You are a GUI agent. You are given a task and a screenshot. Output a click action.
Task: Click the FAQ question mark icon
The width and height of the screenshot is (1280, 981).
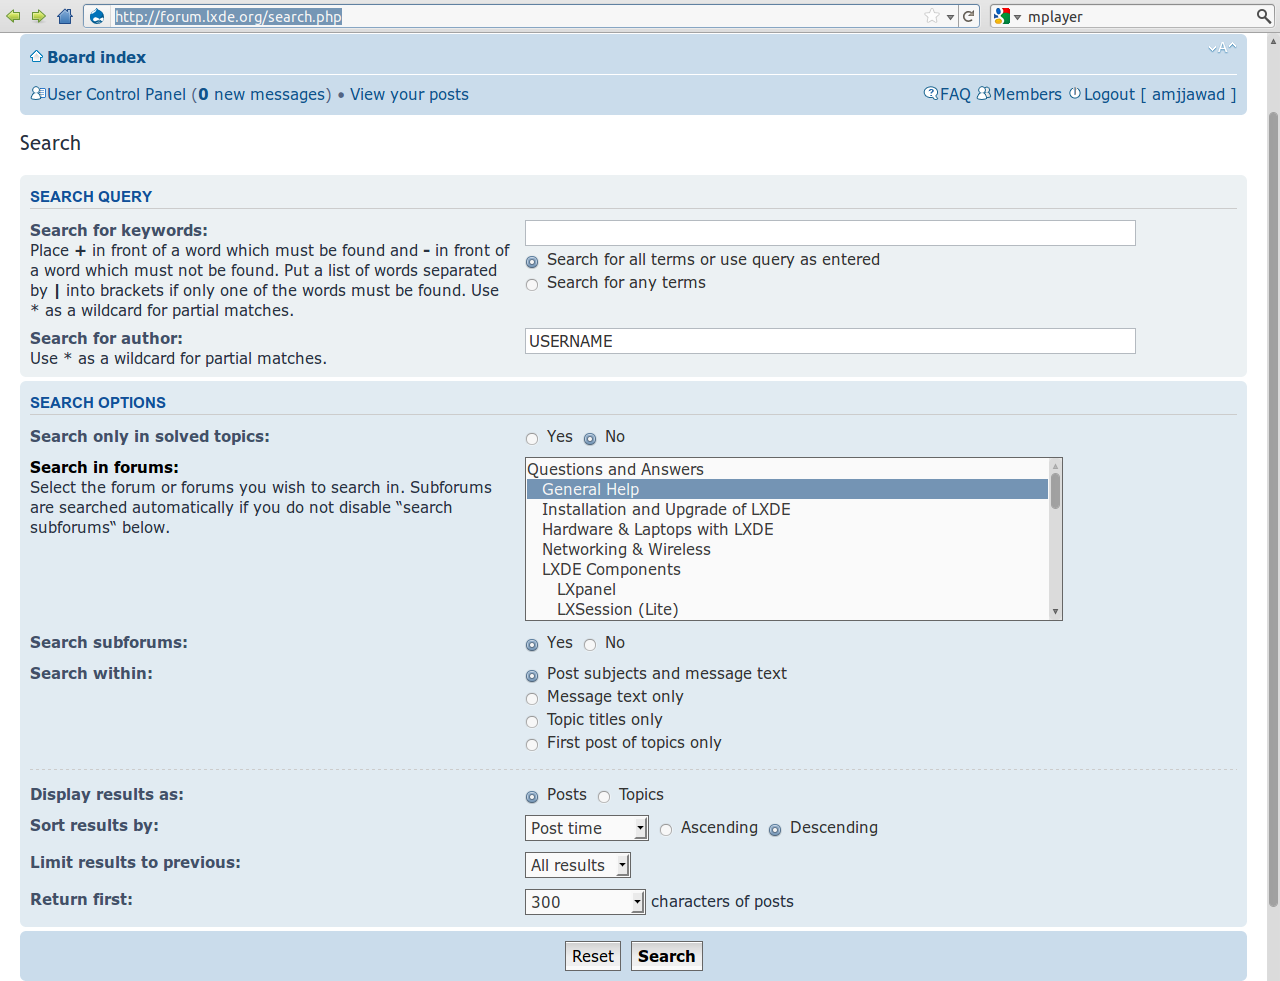931,93
